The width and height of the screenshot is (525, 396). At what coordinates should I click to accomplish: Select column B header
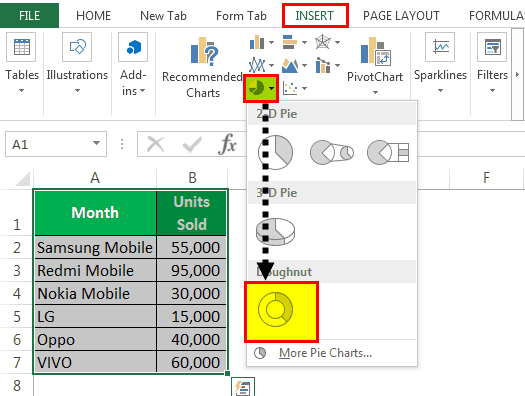192,178
